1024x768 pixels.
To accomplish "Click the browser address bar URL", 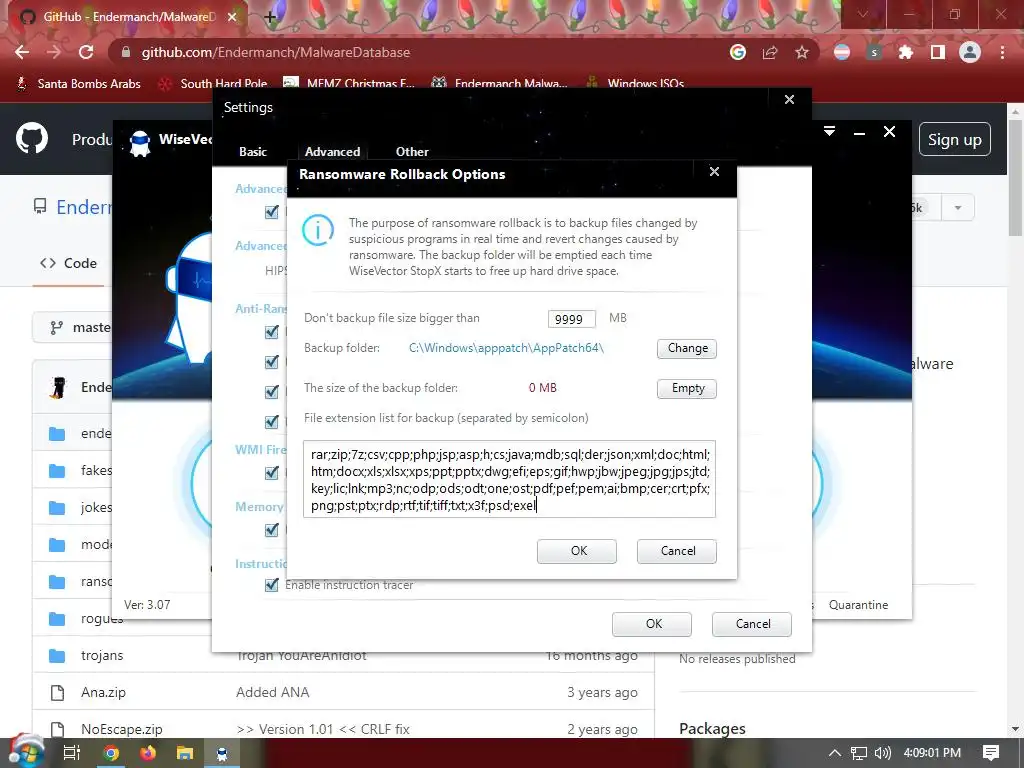I will point(276,52).
